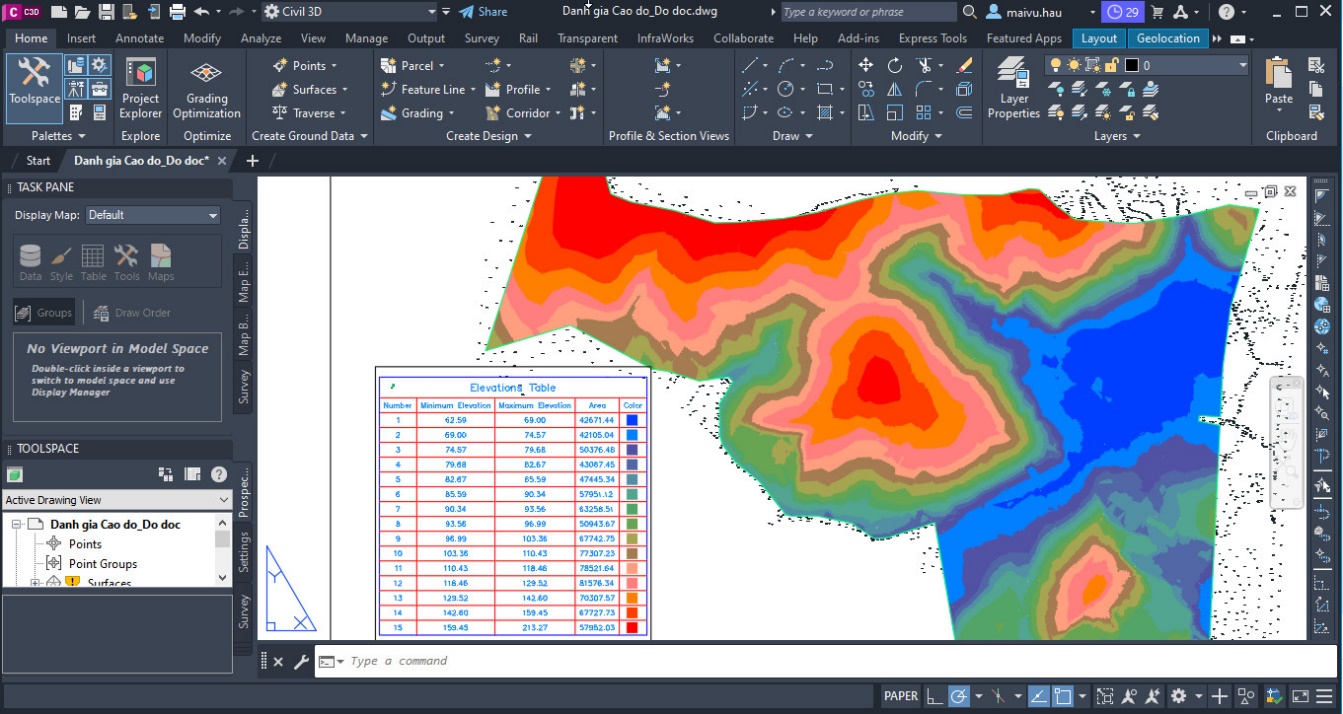This screenshot has width=1343, height=714.
Task: Select the Rotate tool in Modify panel
Action: click(895, 65)
